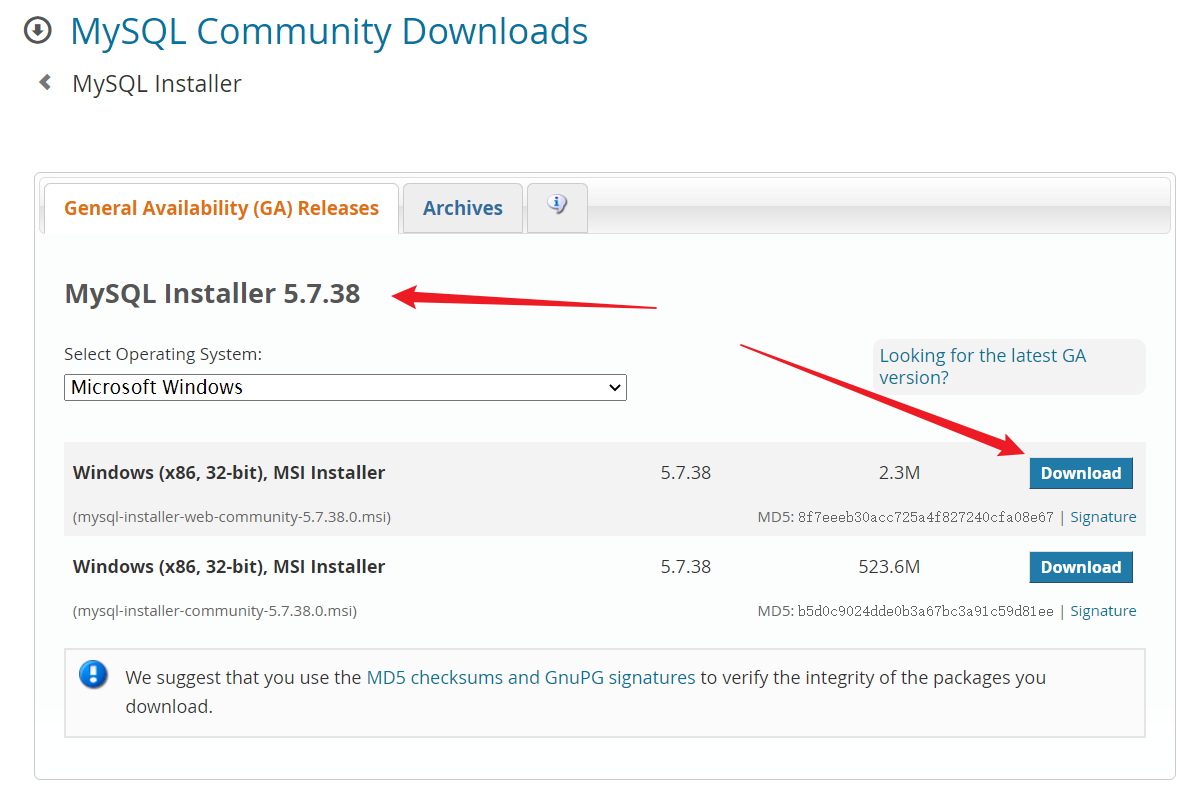Click the MySQL Installer breadcrumb text
1204x795 pixels.
[x=157, y=83]
